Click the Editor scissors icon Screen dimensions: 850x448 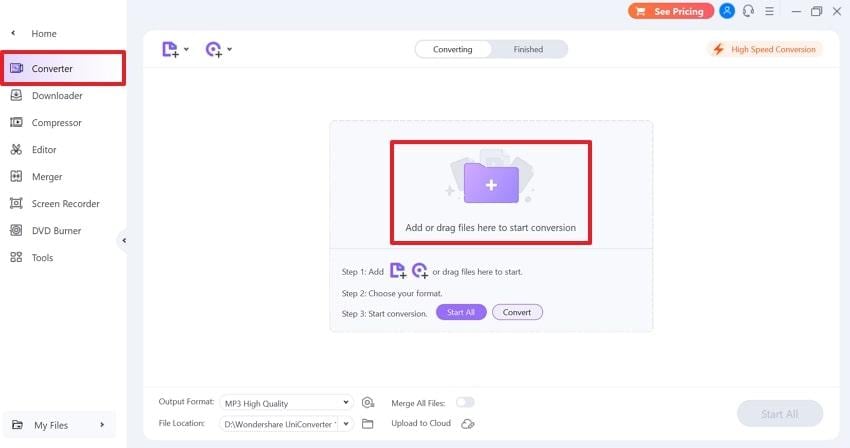coord(16,149)
